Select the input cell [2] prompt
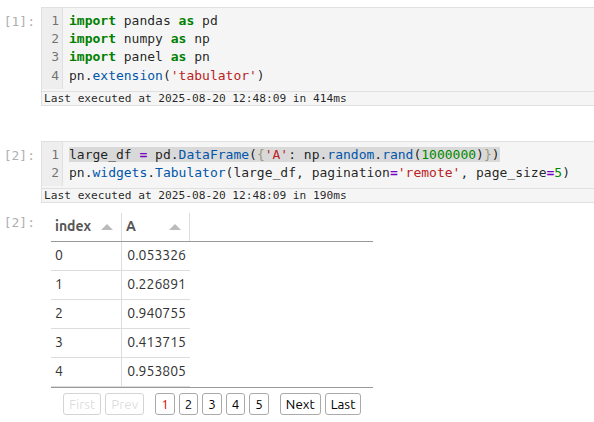The height and width of the screenshot is (422, 594). pyautogui.click(x=19, y=155)
